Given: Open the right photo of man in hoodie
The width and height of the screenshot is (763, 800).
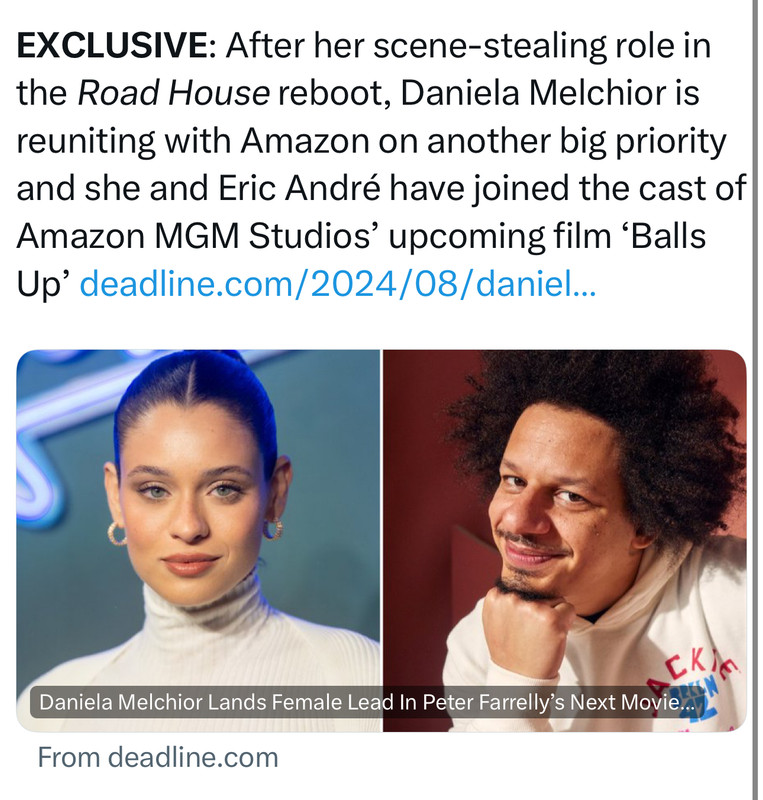Looking at the screenshot, I should (x=565, y=540).
